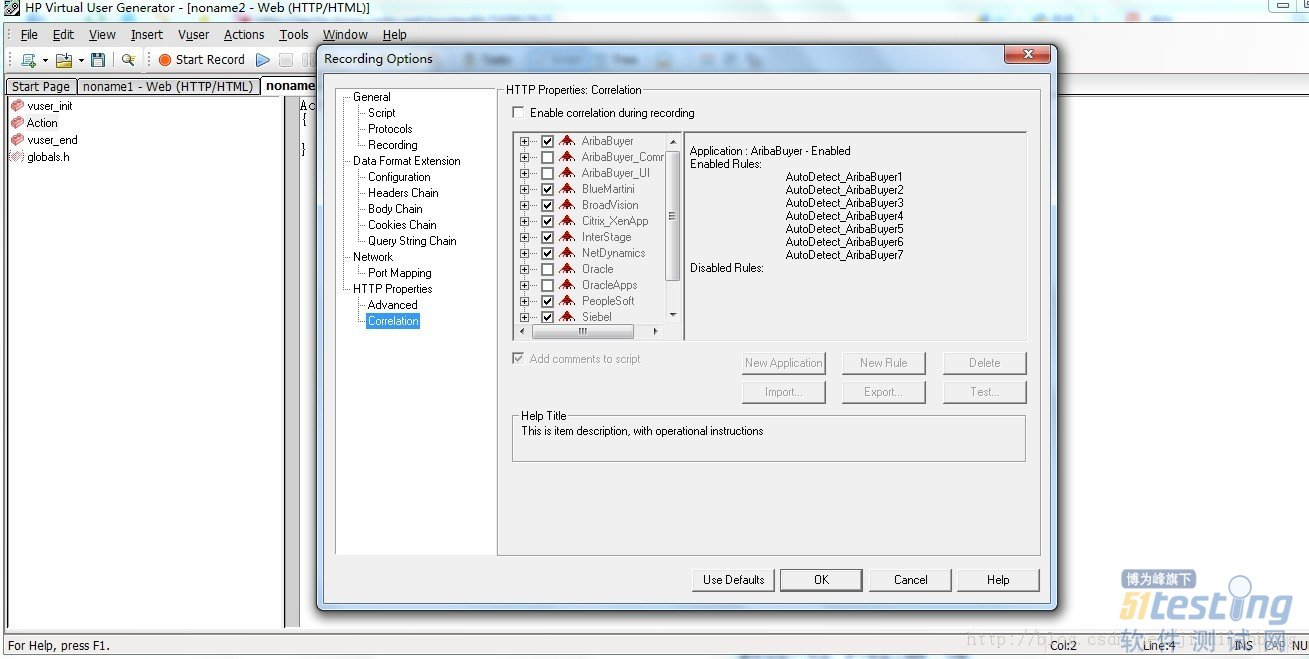The width and height of the screenshot is (1309, 659).
Task: Click the Action brick icon
Action: click(x=17, y=122)
